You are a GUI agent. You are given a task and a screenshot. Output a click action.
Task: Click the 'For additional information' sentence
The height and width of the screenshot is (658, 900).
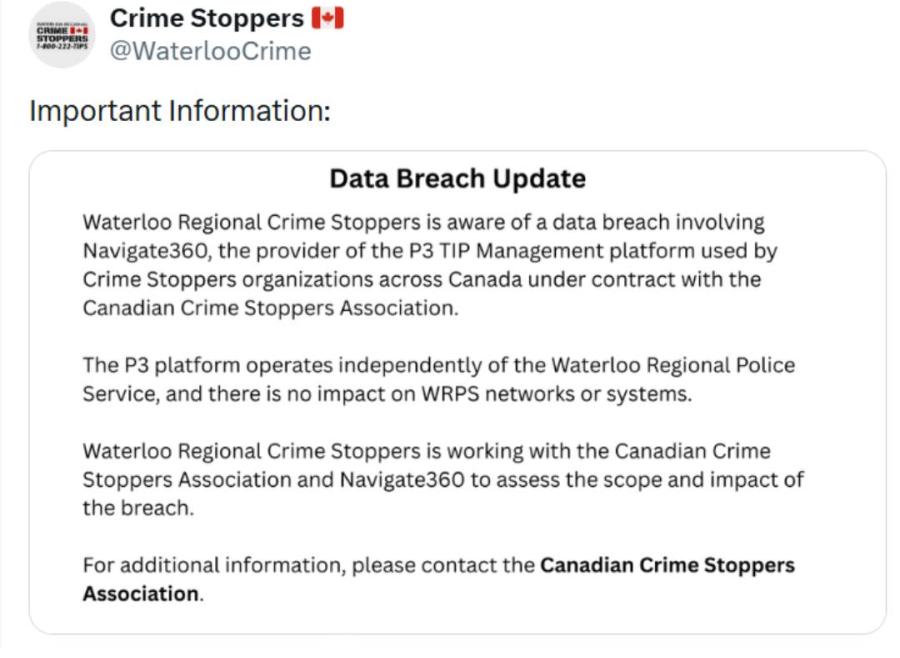pos(439,579)
